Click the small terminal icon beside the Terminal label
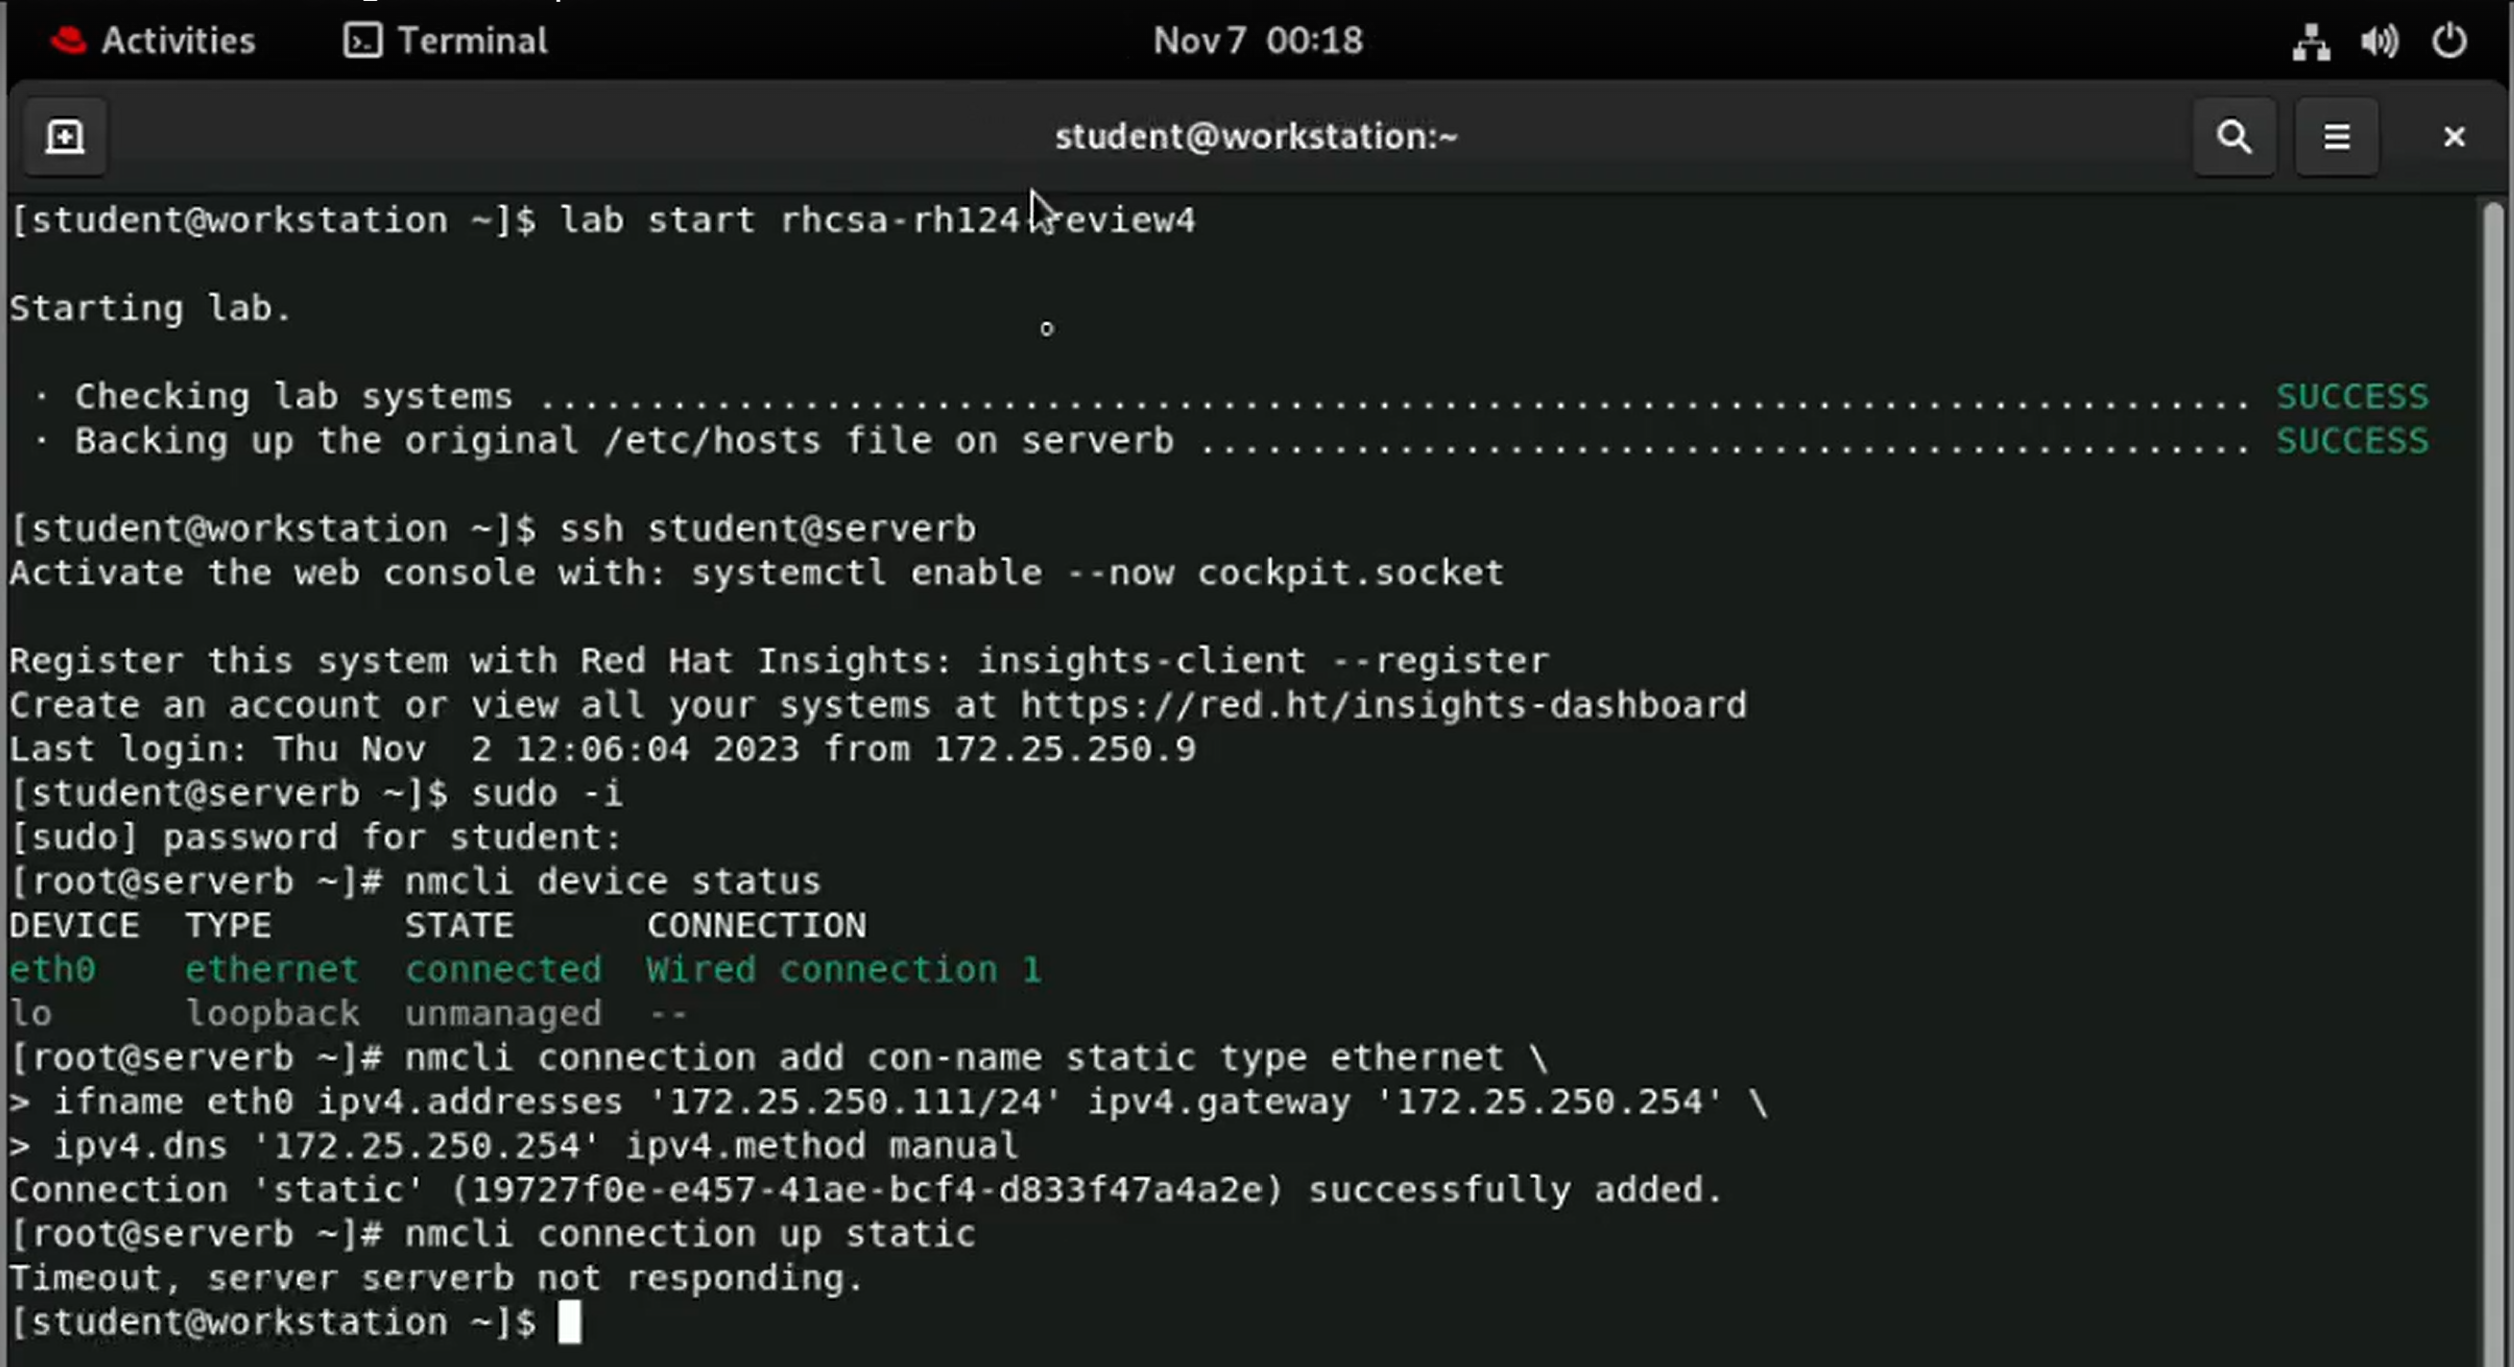This screenshot has height=1367, width=2515. click(362, 41)
